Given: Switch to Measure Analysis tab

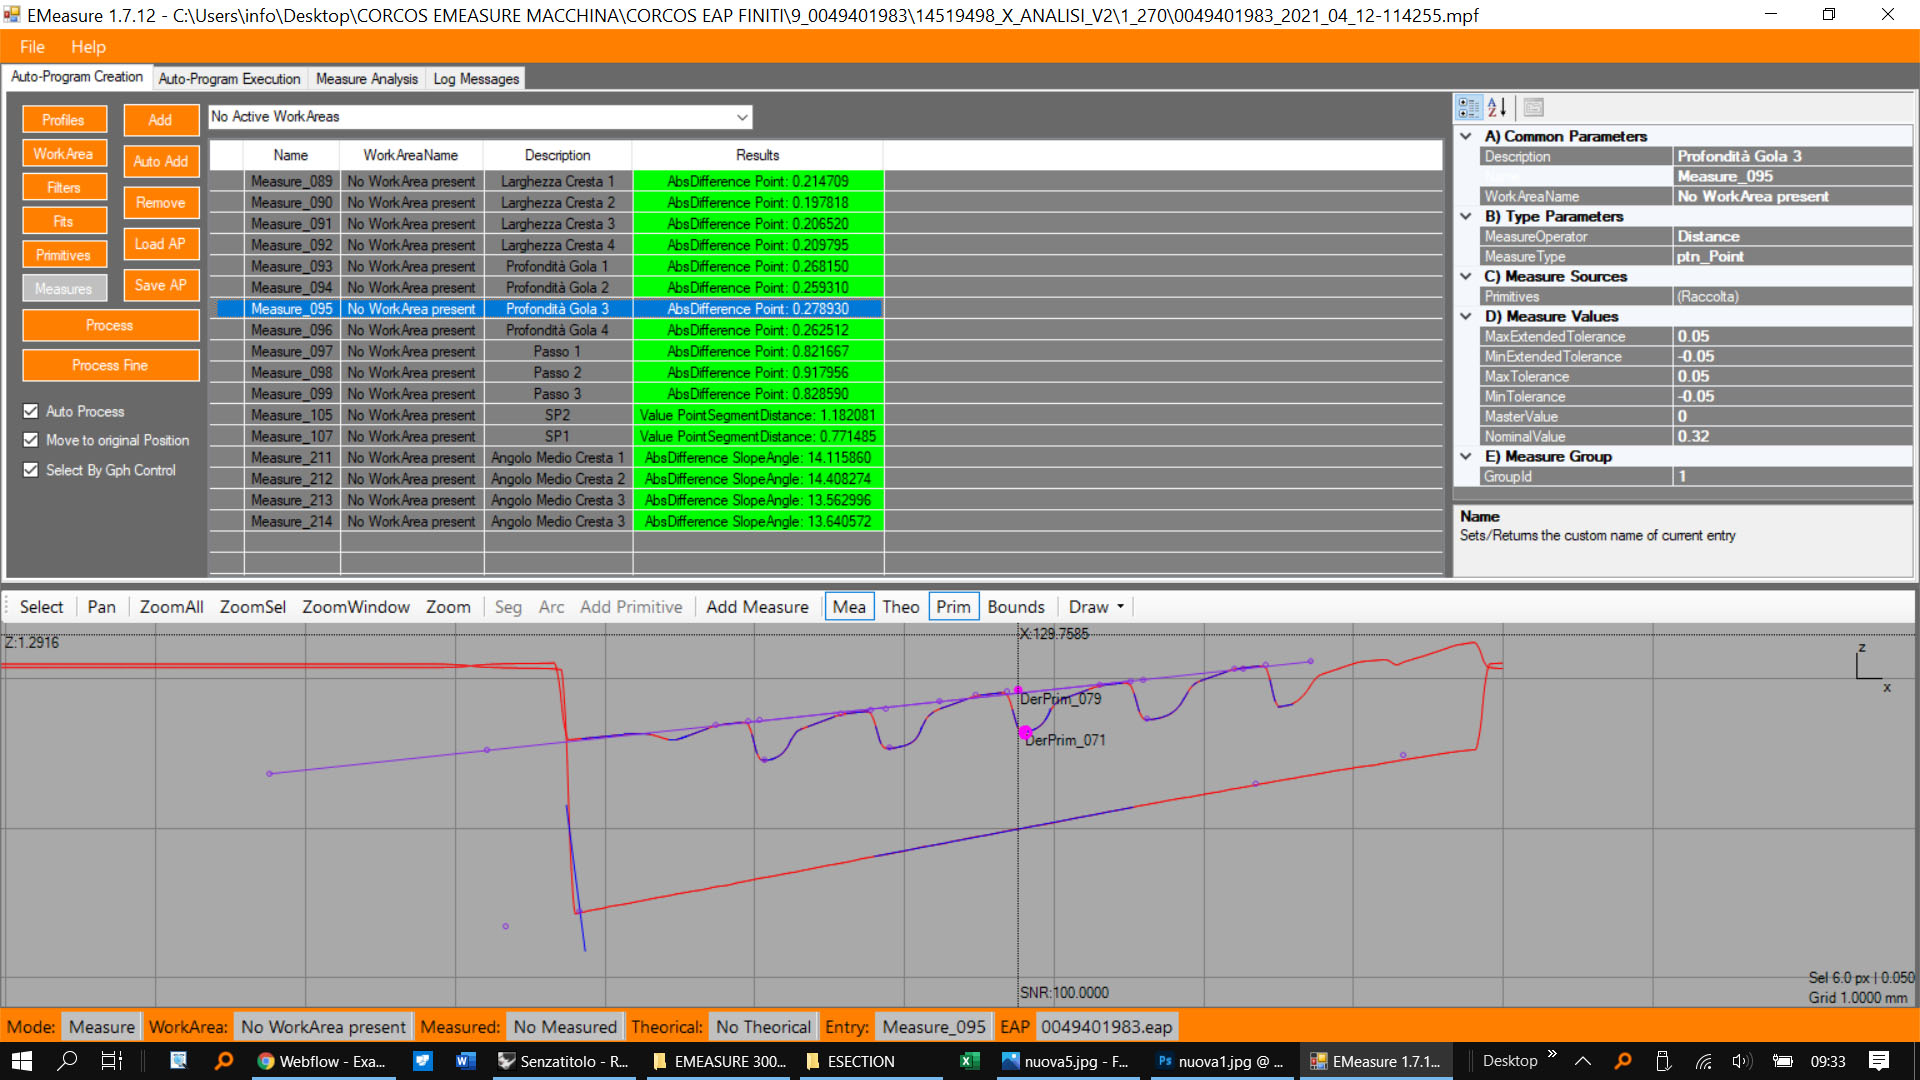Looking at the screenshot, I should click(x=367, y=78).
